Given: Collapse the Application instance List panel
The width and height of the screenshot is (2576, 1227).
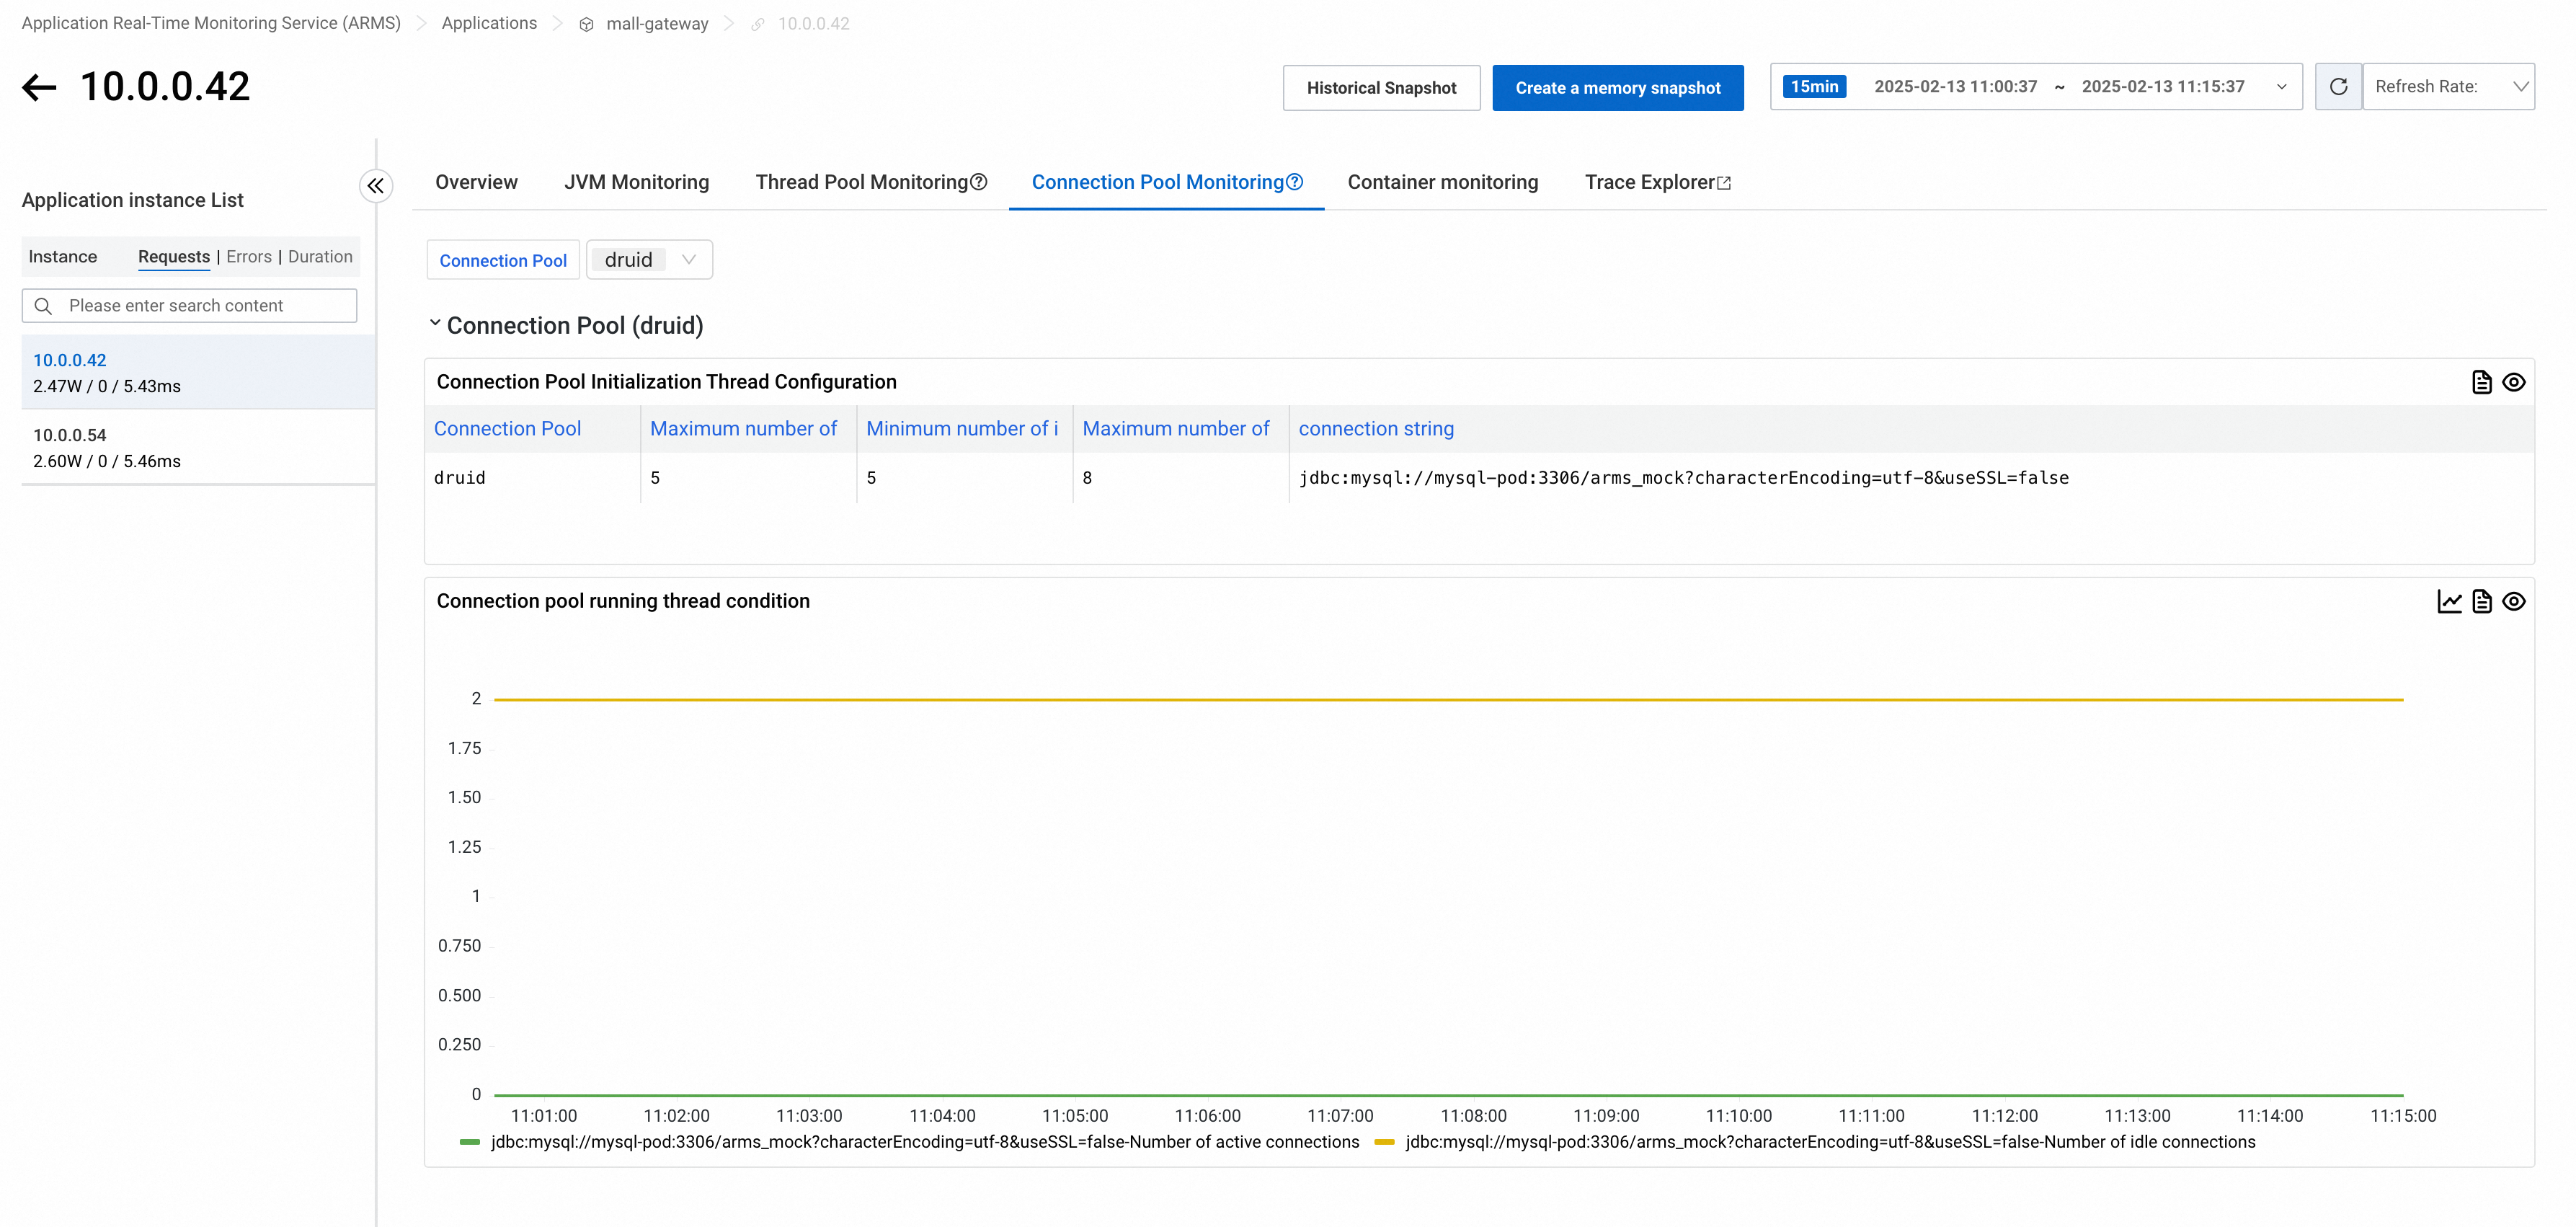Looking at the screenshot, I should pos(376,186).
